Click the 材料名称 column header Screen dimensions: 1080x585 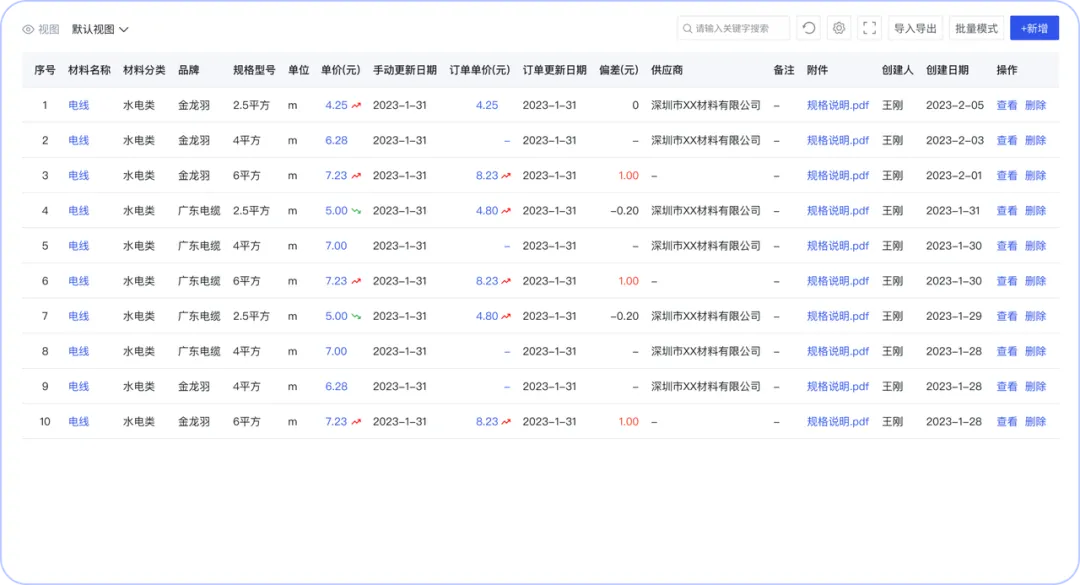point(90,70)
